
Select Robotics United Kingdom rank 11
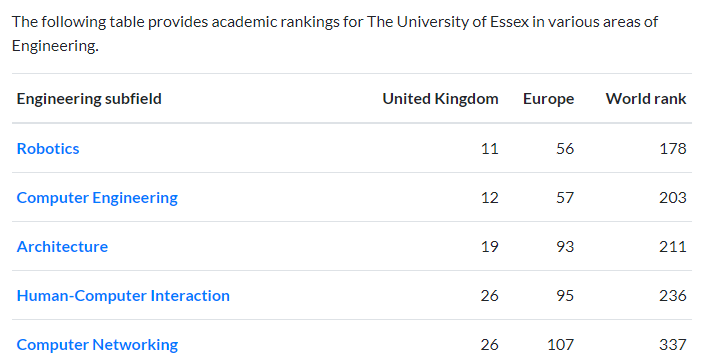point(490,148)
